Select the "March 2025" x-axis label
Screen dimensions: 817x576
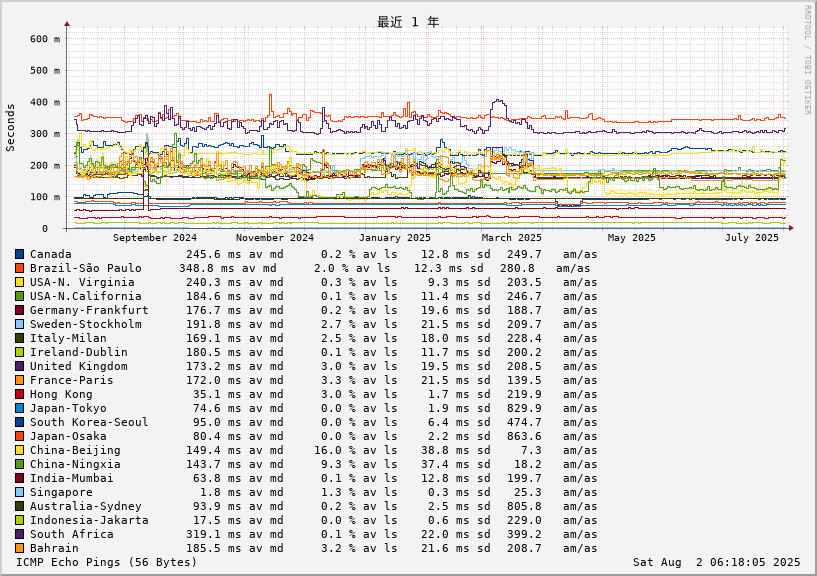(512, 238)
